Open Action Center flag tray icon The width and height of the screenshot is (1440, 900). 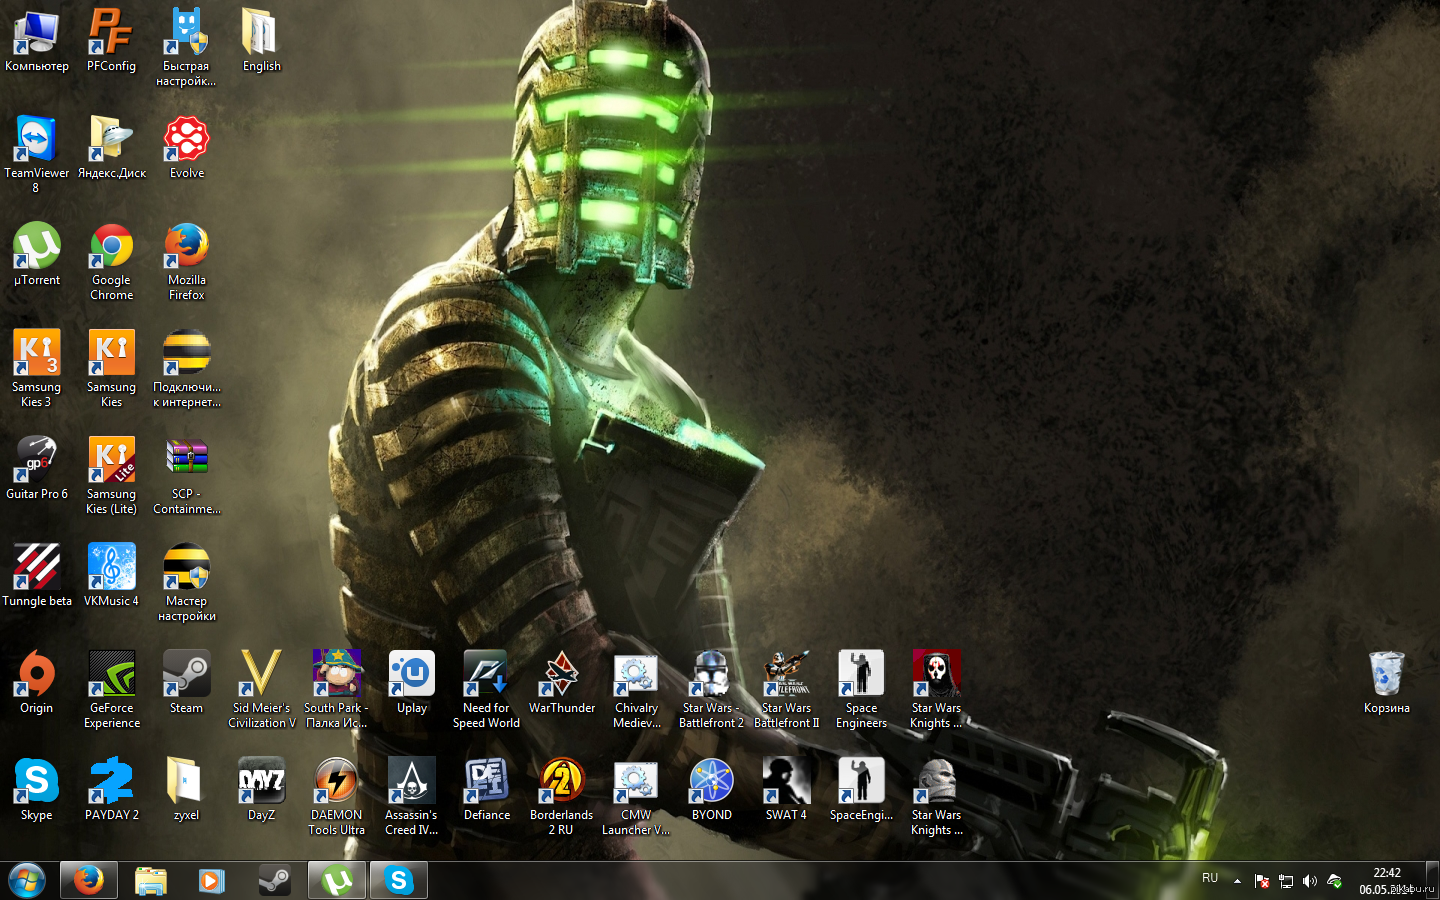click(1262, 881)
